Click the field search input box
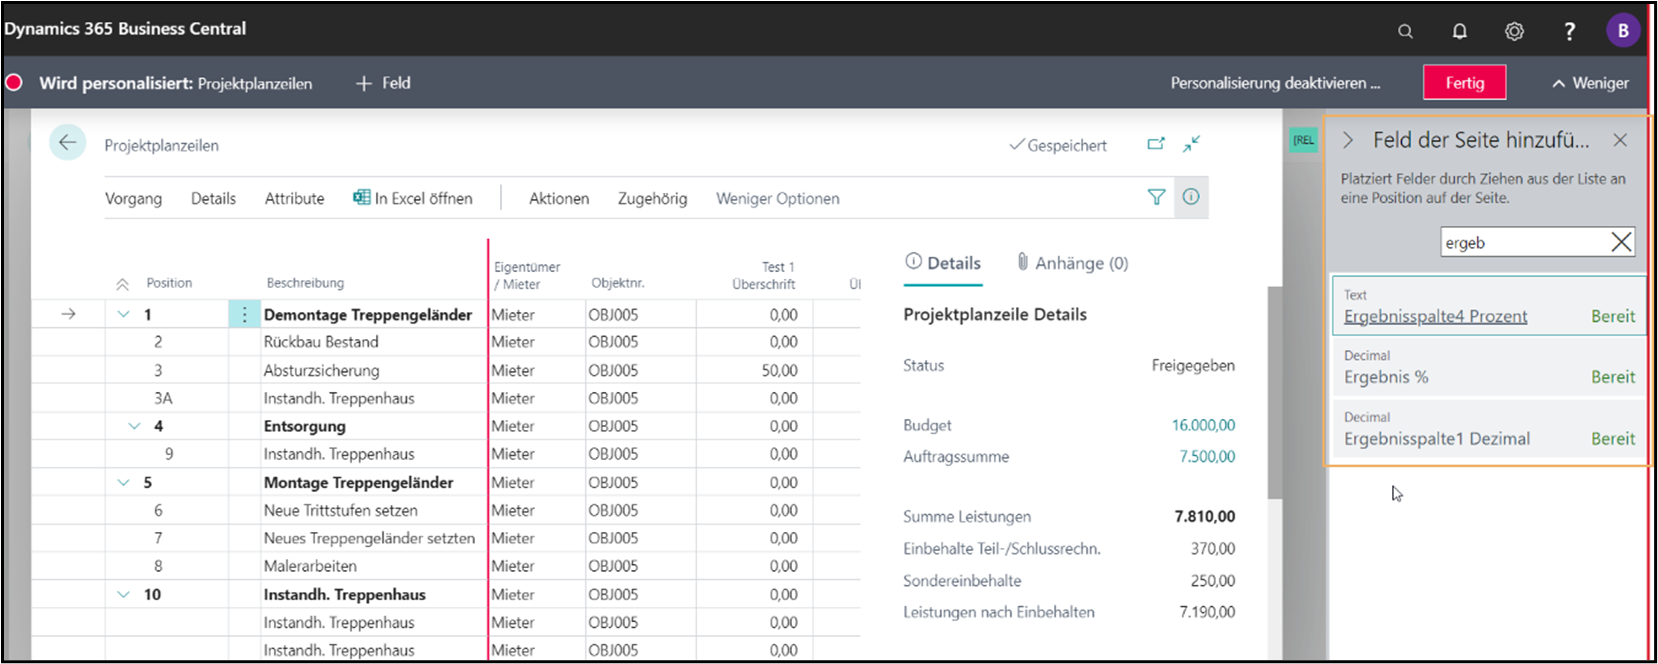Image resolution: width=1658 pixels, height=664 pixels. pyautogui.click(x=1520, y=242)
